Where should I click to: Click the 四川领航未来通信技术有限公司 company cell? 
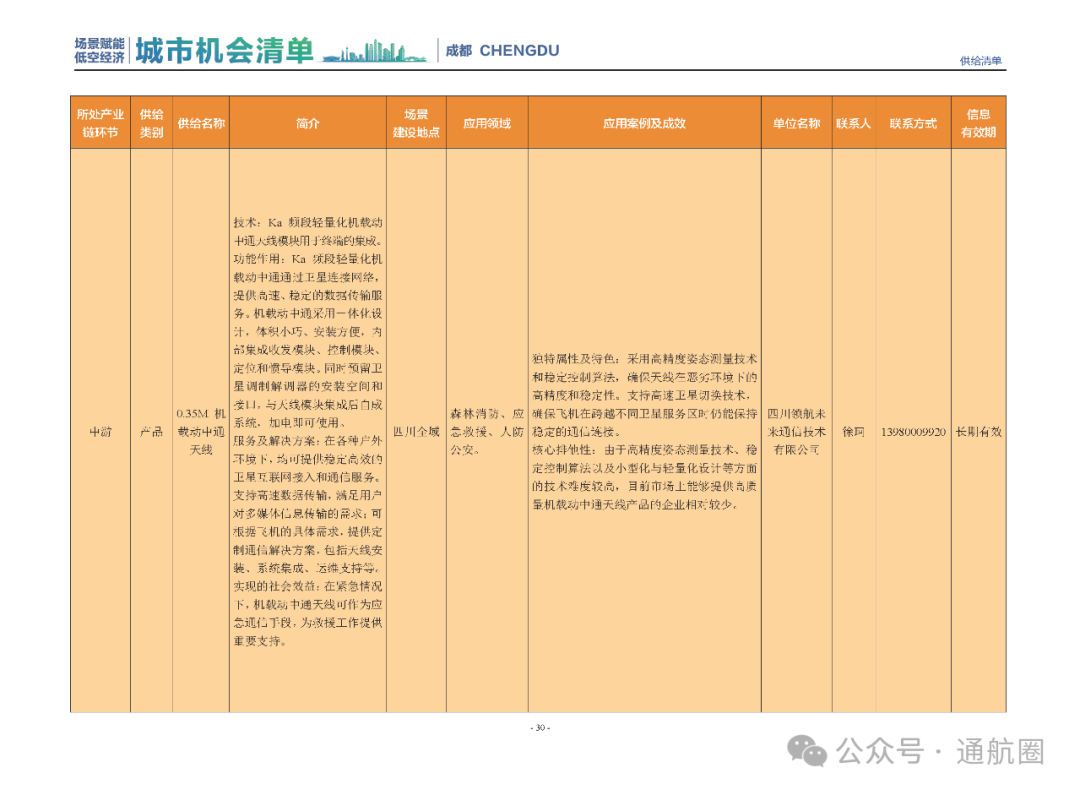click(797, 432)
